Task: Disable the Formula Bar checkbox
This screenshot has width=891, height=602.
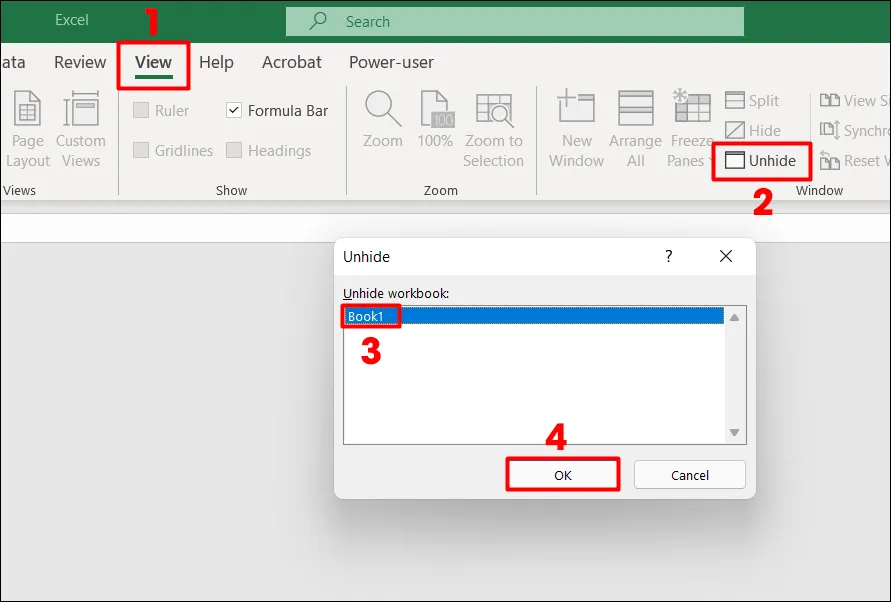Action: point(234,110)
